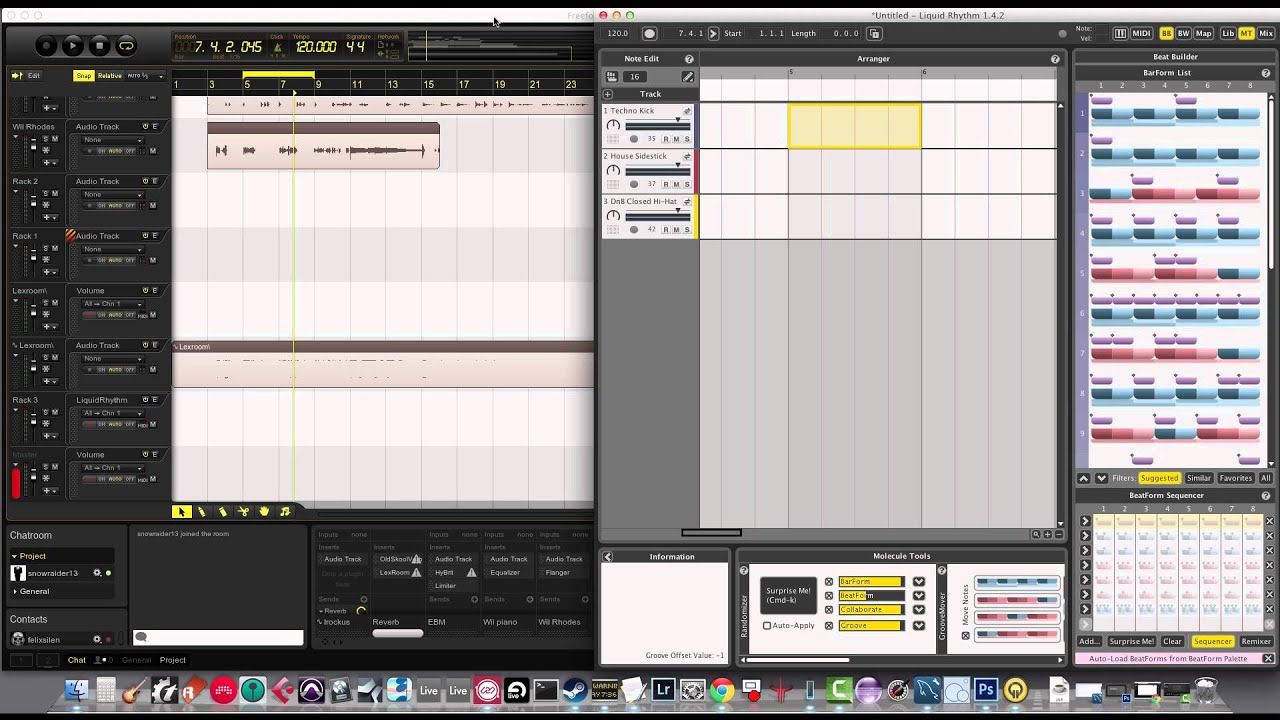
Task: Click the plus icon to add a Track
Action: tap(607, 93)
